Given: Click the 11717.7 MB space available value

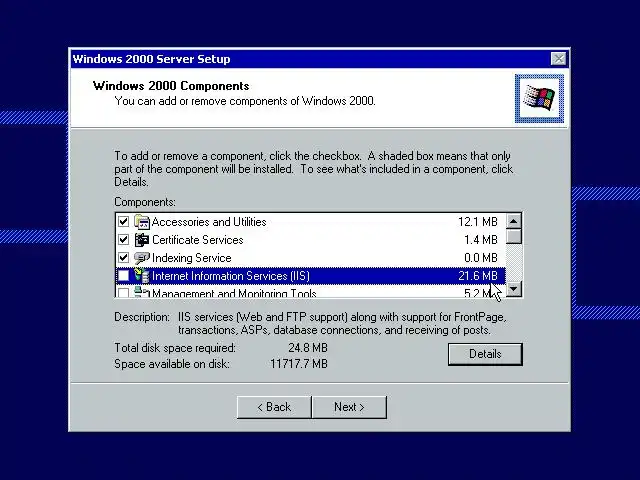Looking at the screenshot, I should [x=299, y=364].
